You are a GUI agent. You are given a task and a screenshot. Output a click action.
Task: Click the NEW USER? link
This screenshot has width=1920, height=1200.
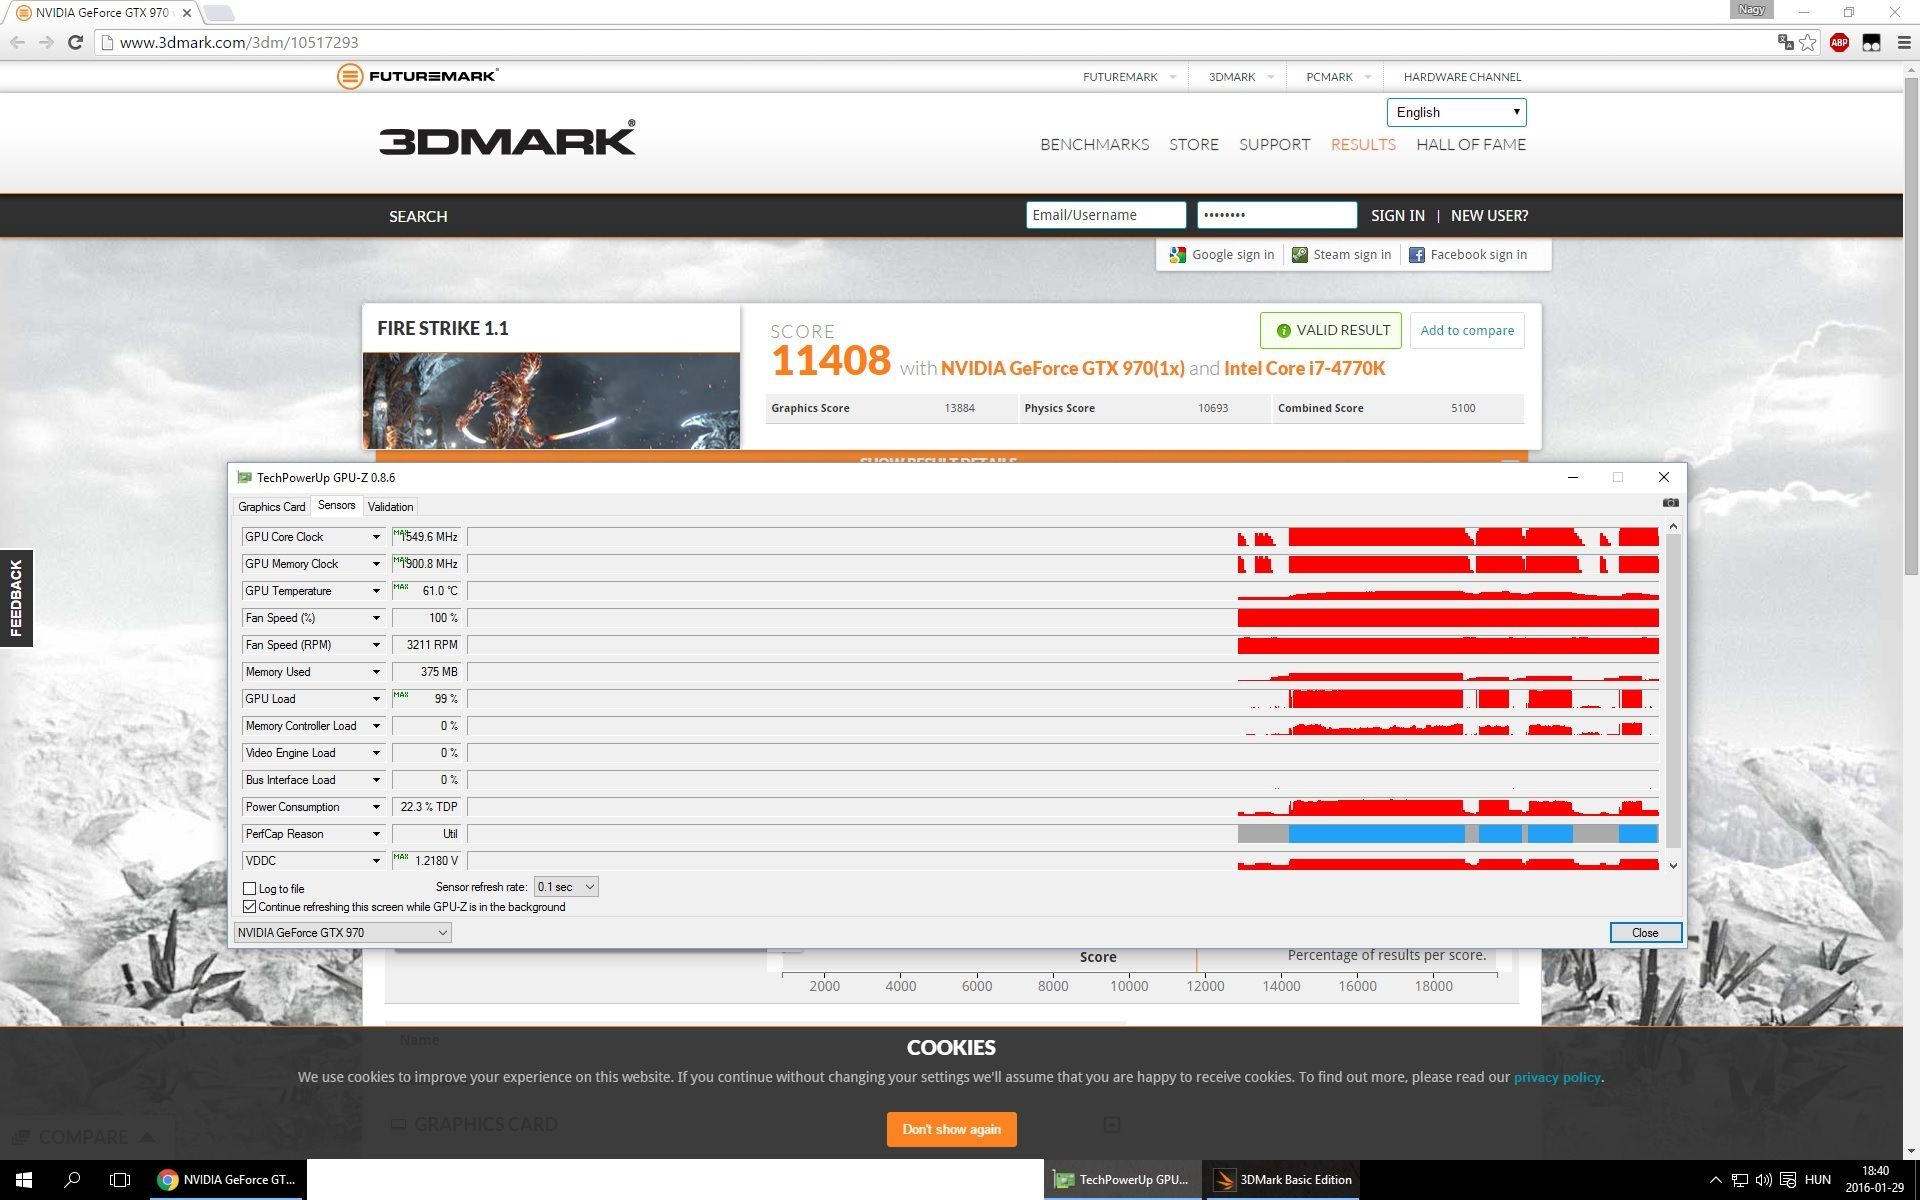[1489, 216]
